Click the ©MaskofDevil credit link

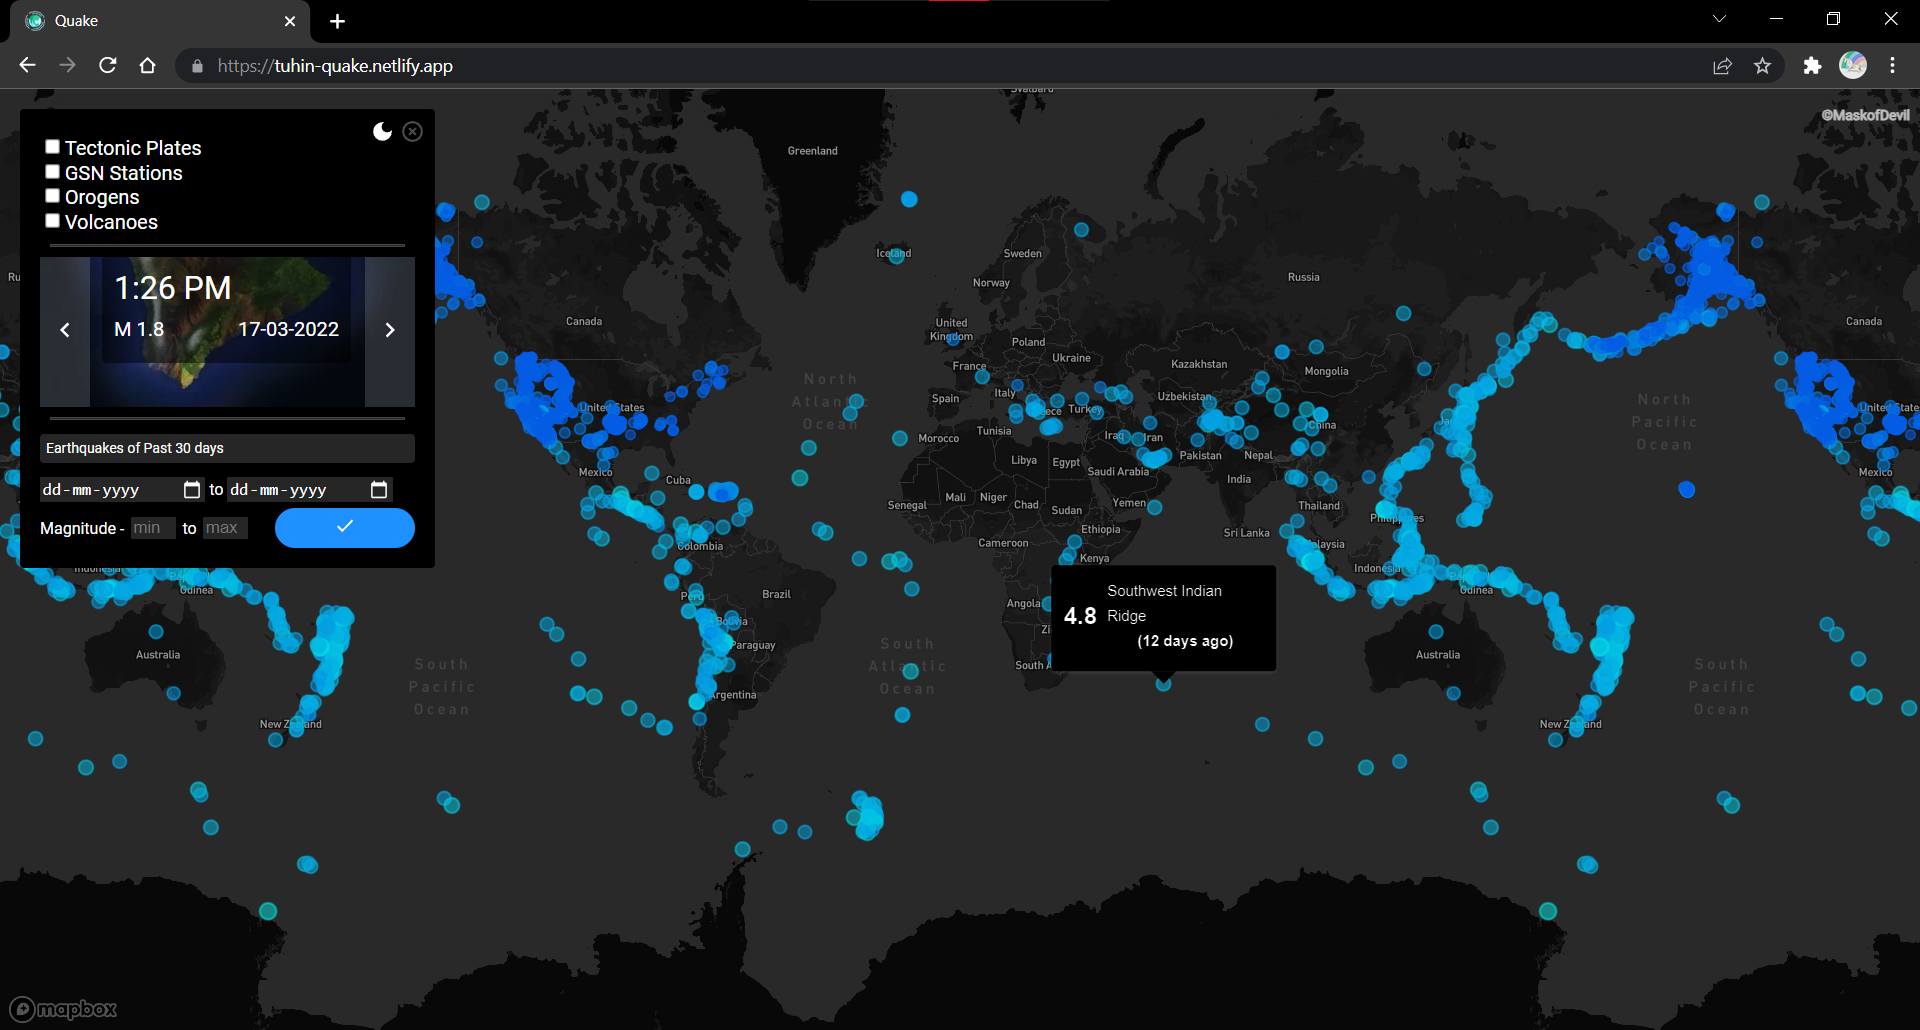click(1865, 115)
